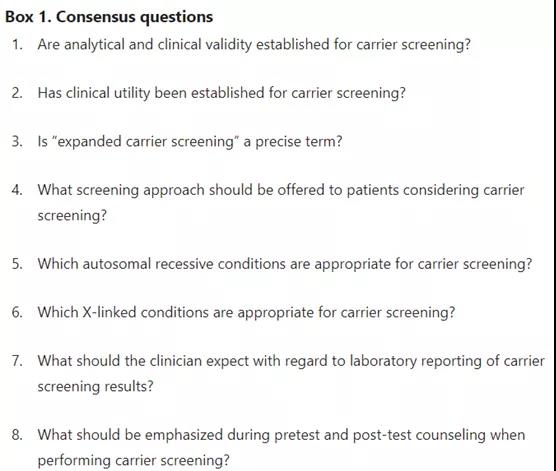Image resolution: width=556 pixels, height=471 pixels.
Task: Click the 'performing carrier screening?' last line
Action: pos(133,461)
